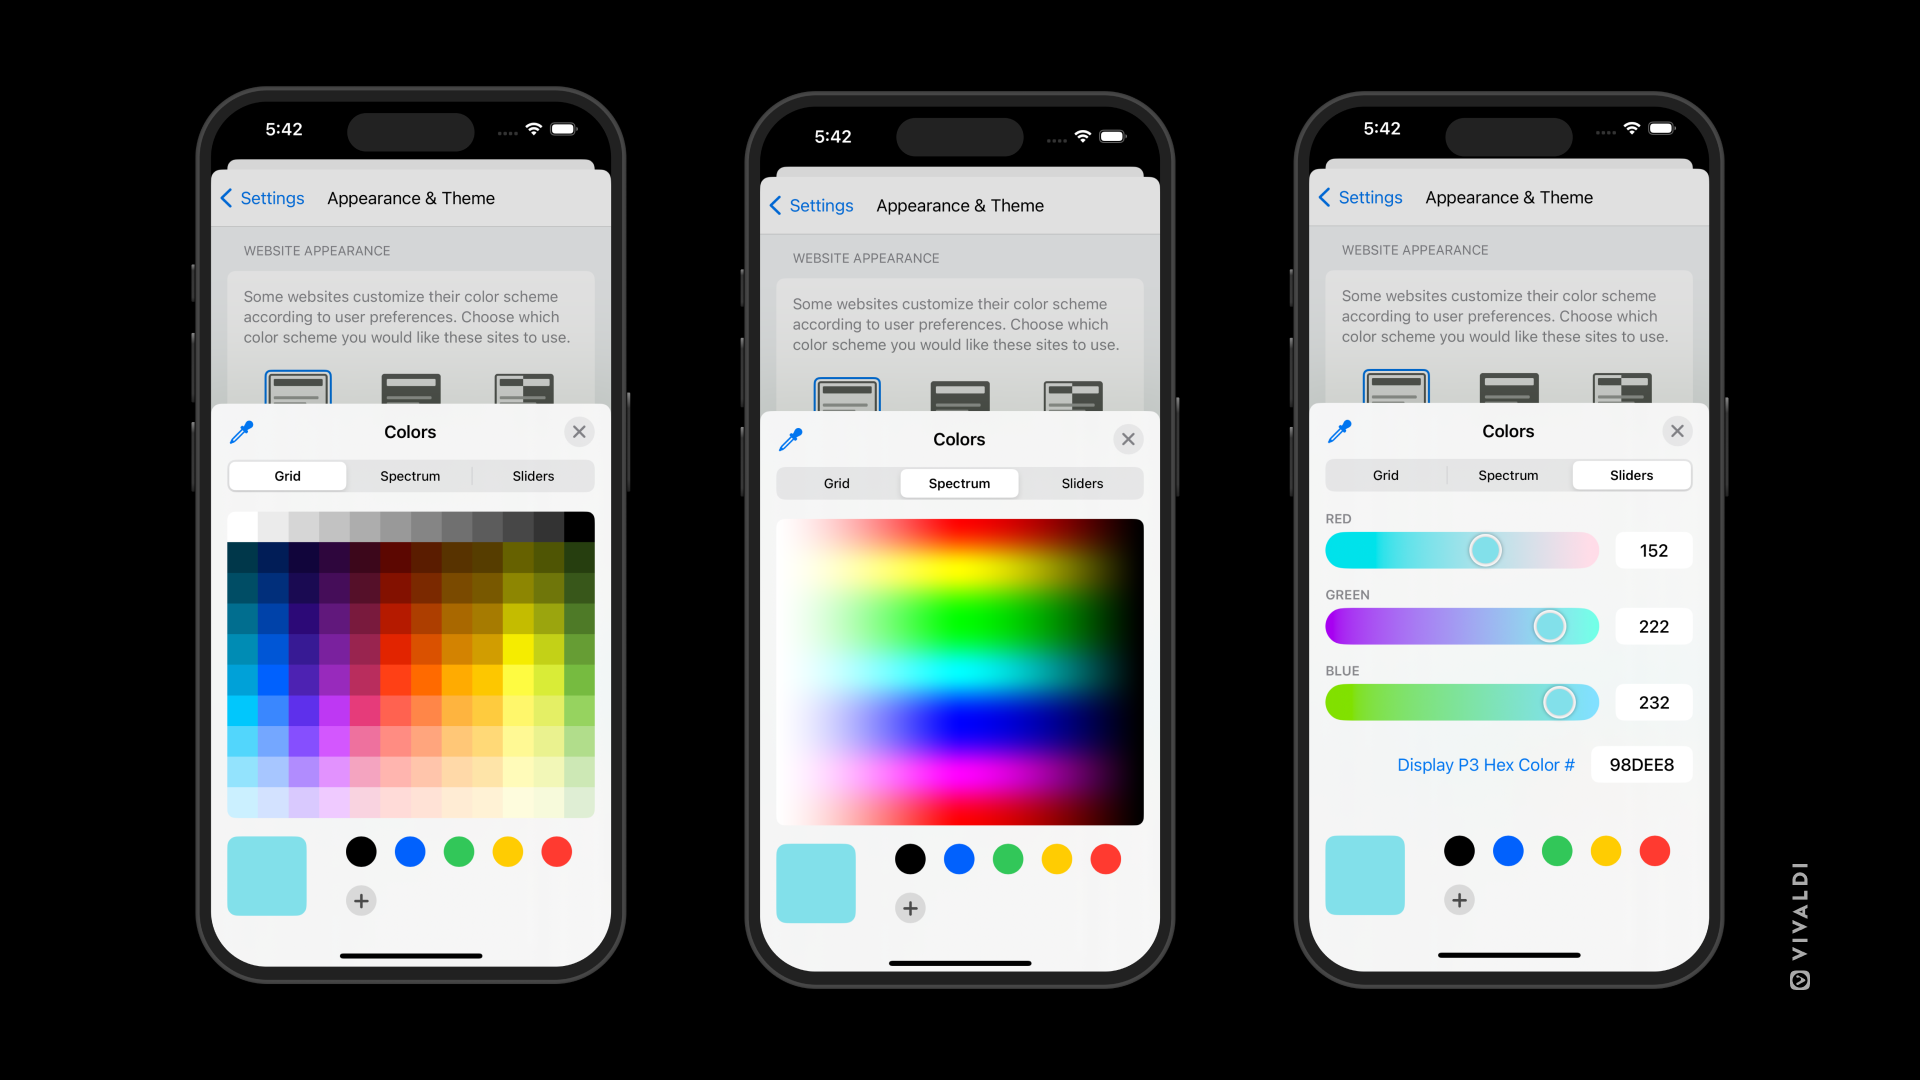Click the hex color value input field 98DEE8
Viewport: 1920px width, 1080px height.
tap(1642, 765)
